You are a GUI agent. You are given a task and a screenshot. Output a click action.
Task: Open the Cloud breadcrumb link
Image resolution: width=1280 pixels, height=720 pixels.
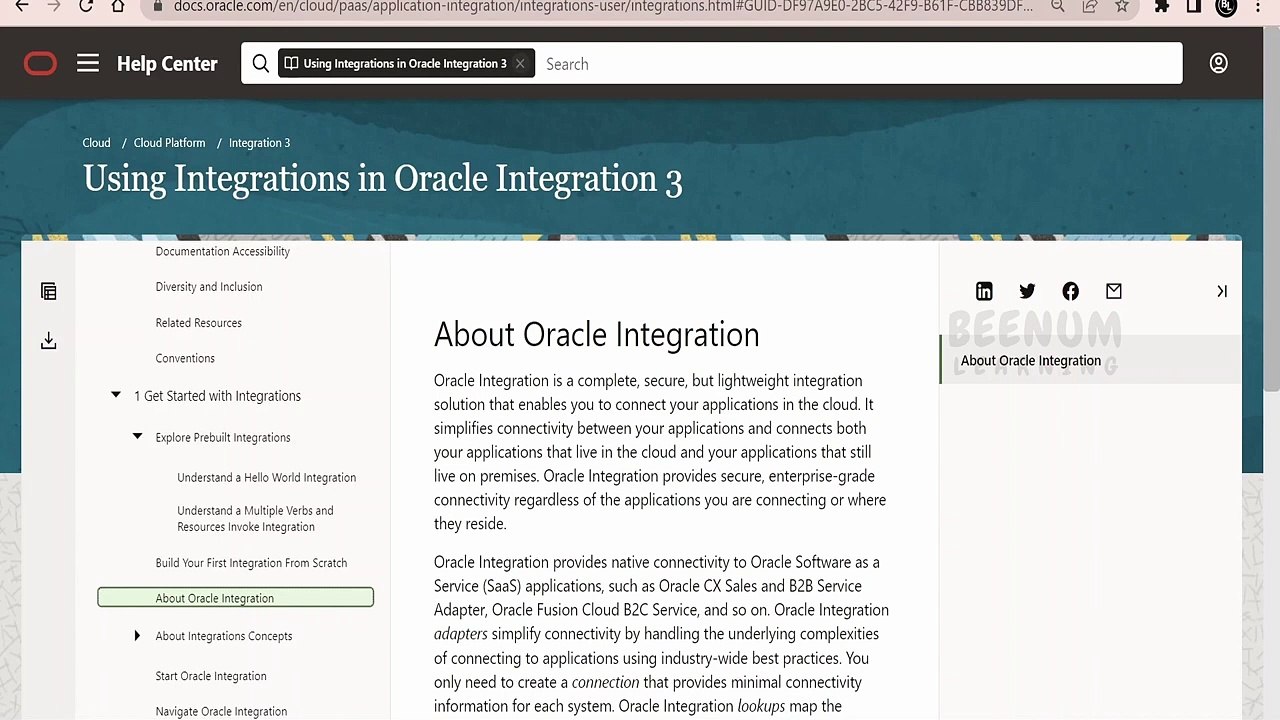point(96,143)
